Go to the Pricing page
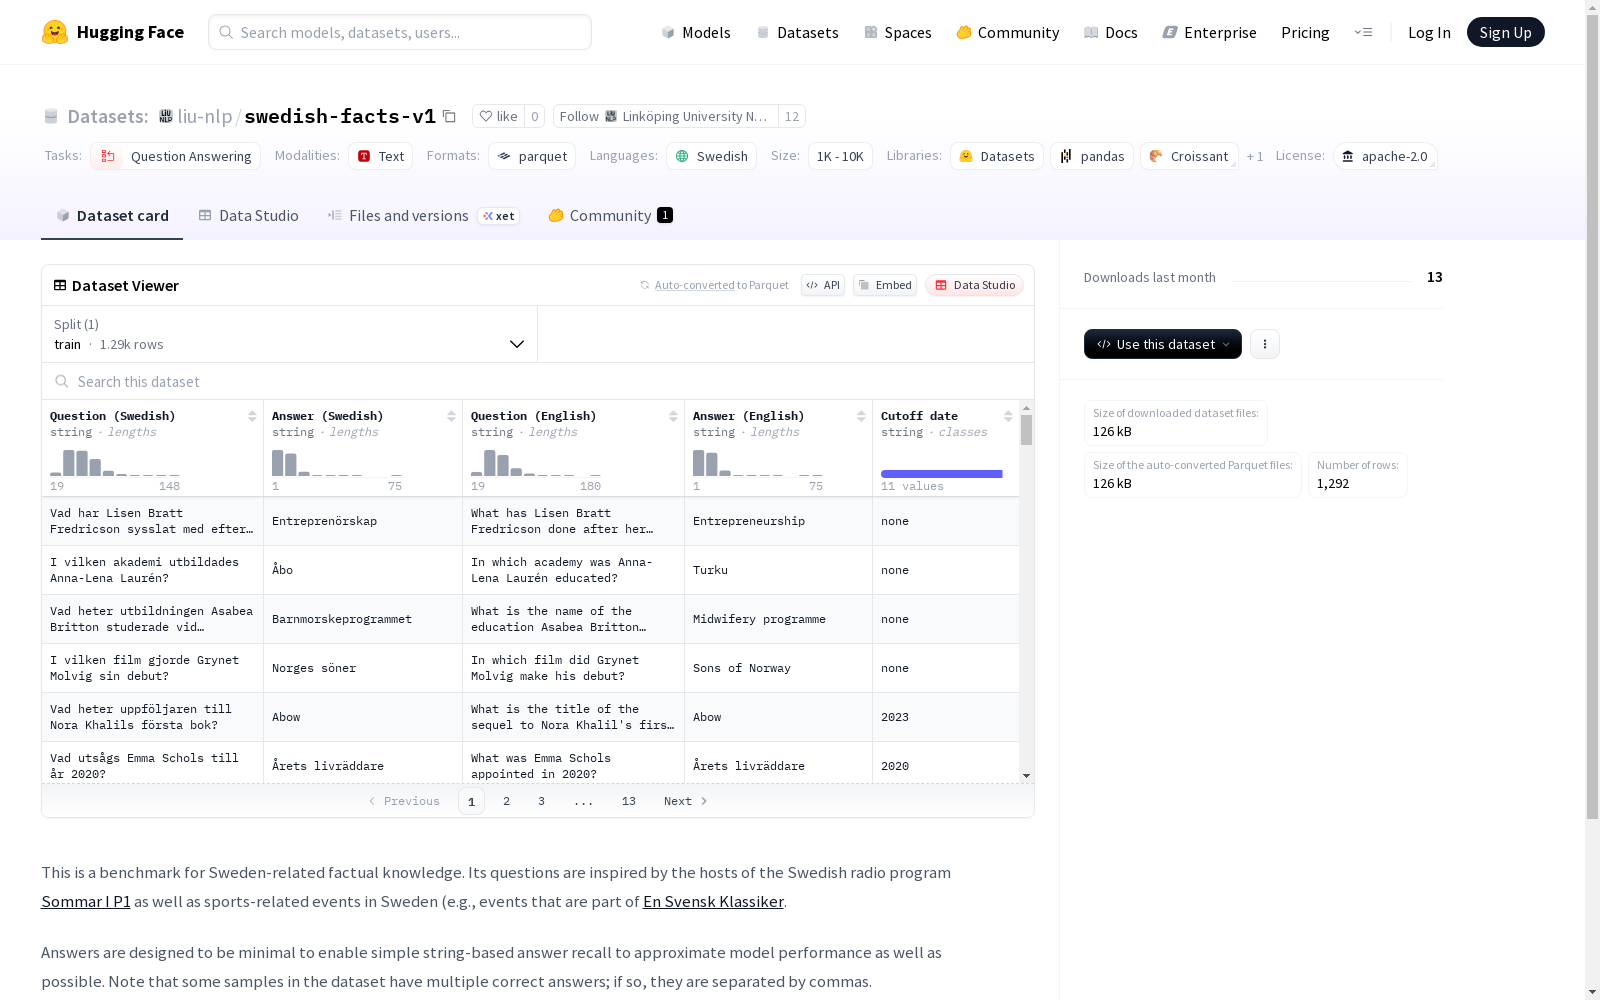 1305,32
